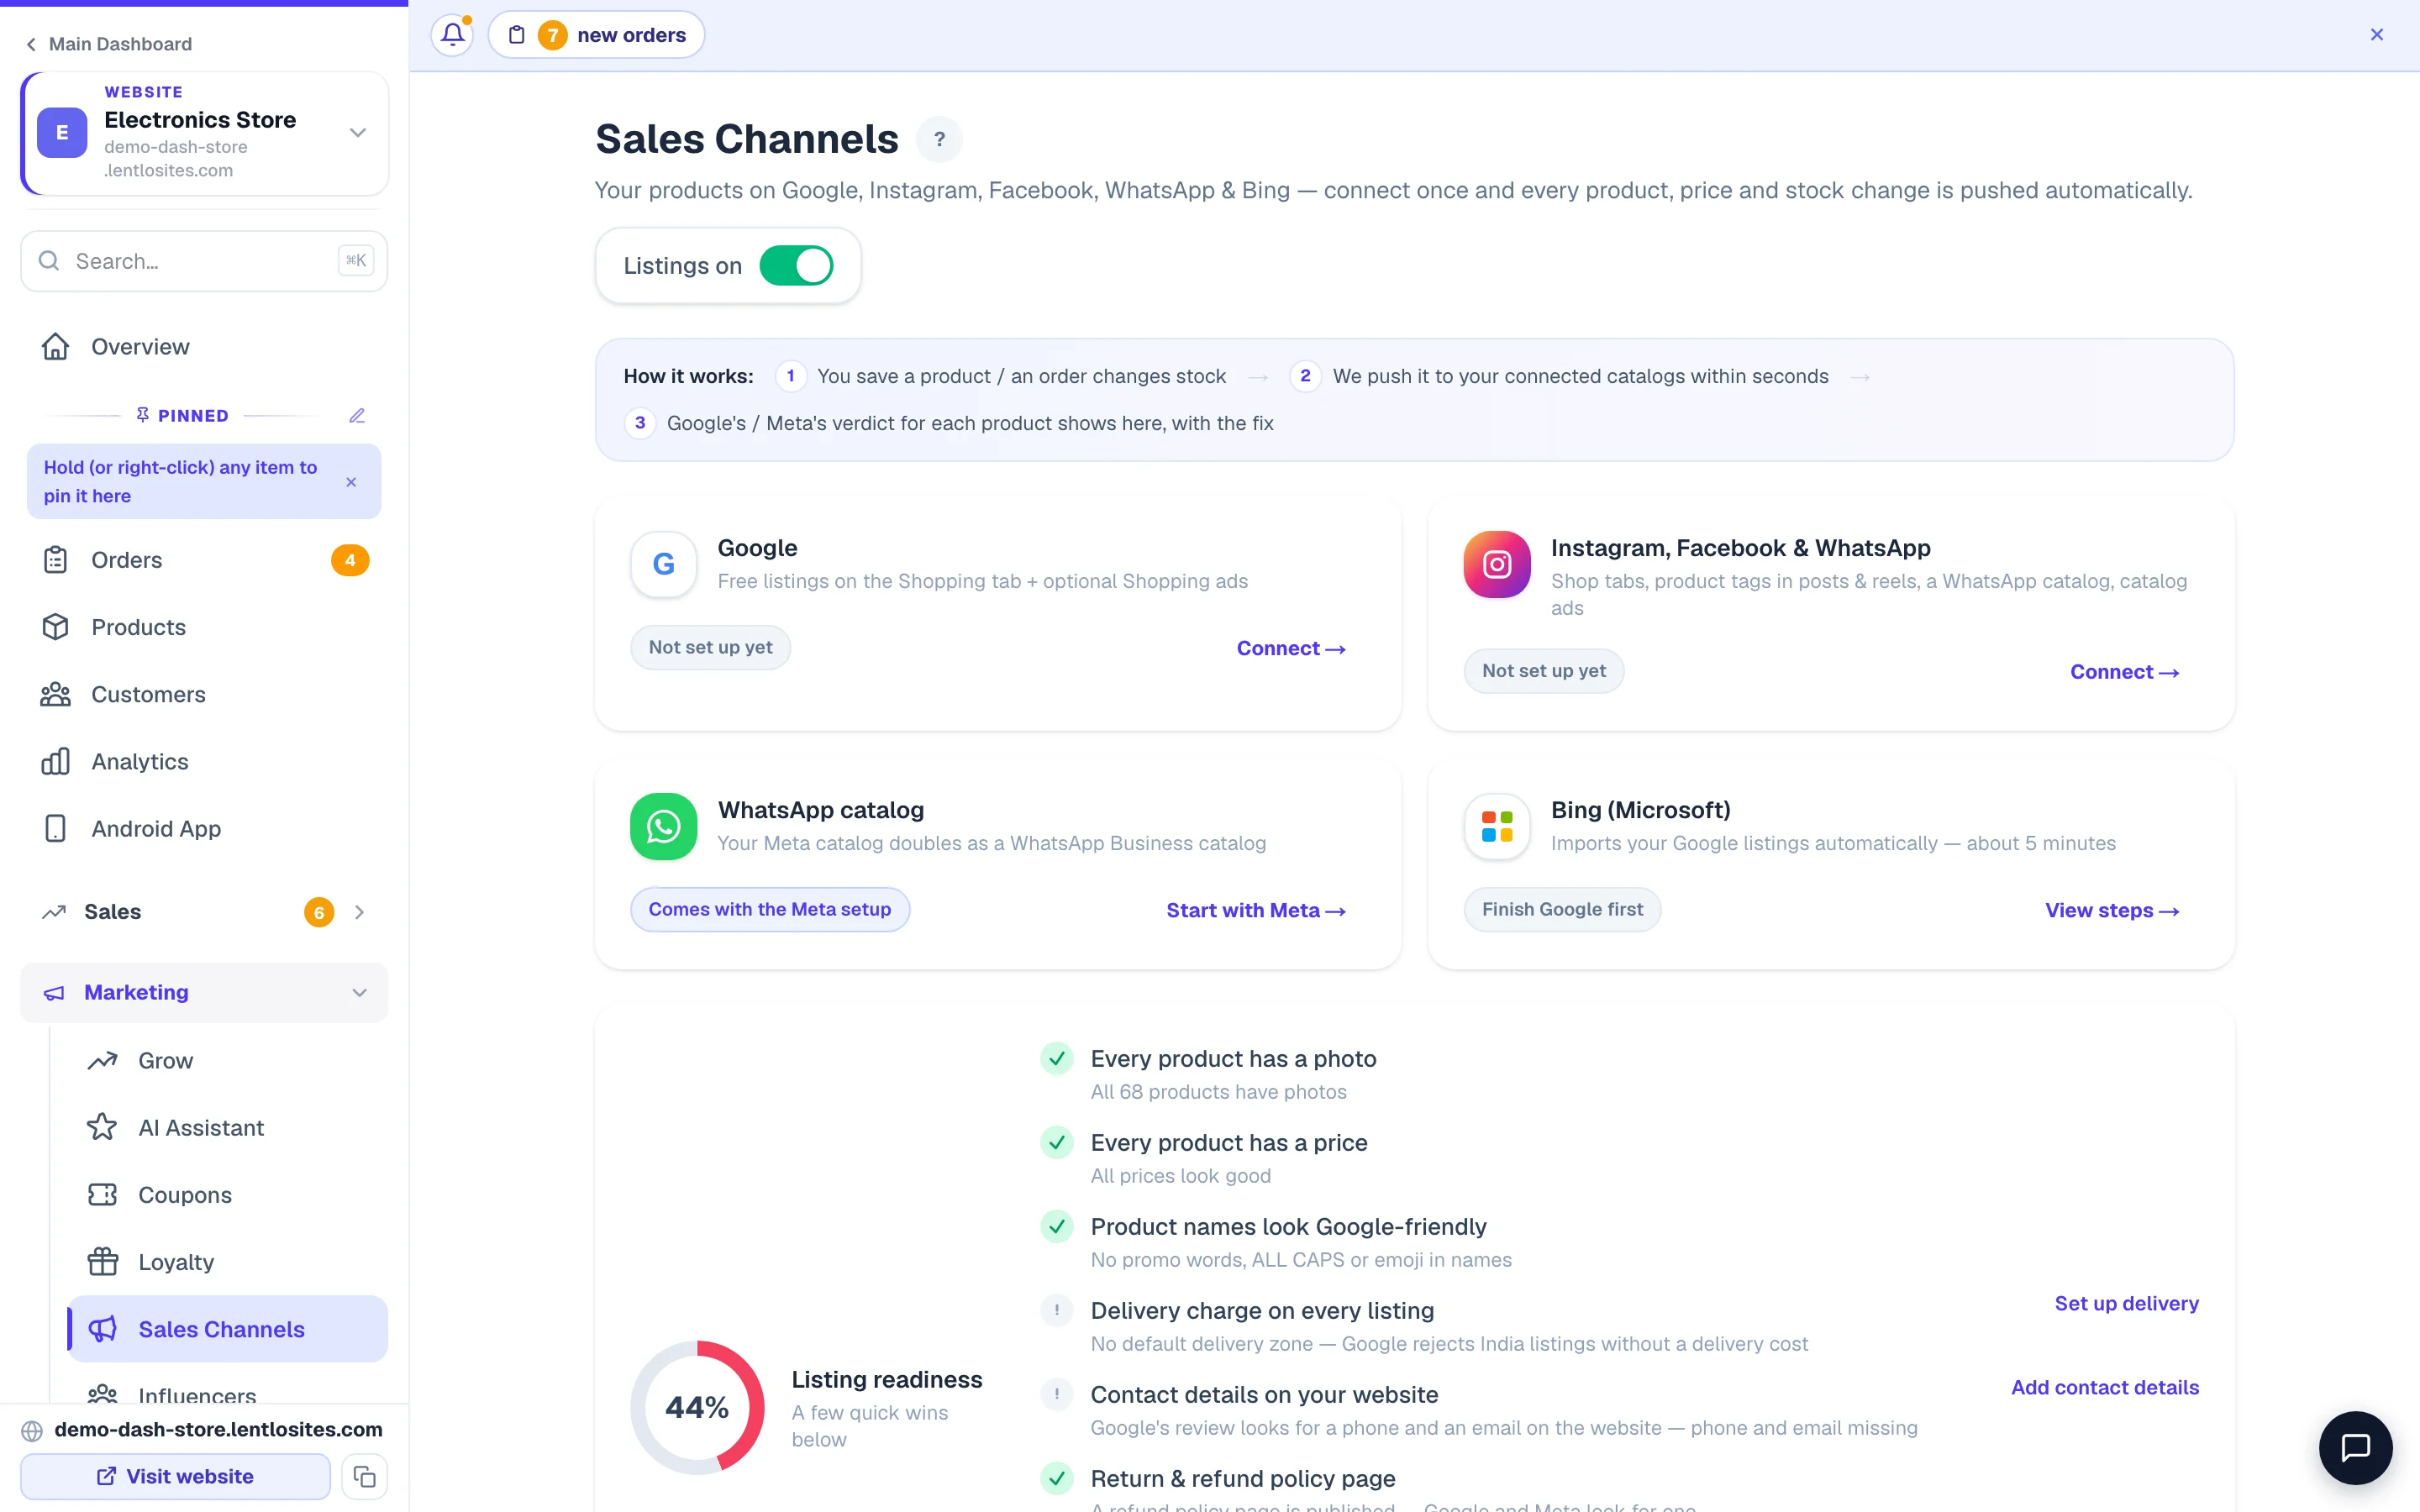Click the 44% listing readiness ring

tap(697, 1407)
